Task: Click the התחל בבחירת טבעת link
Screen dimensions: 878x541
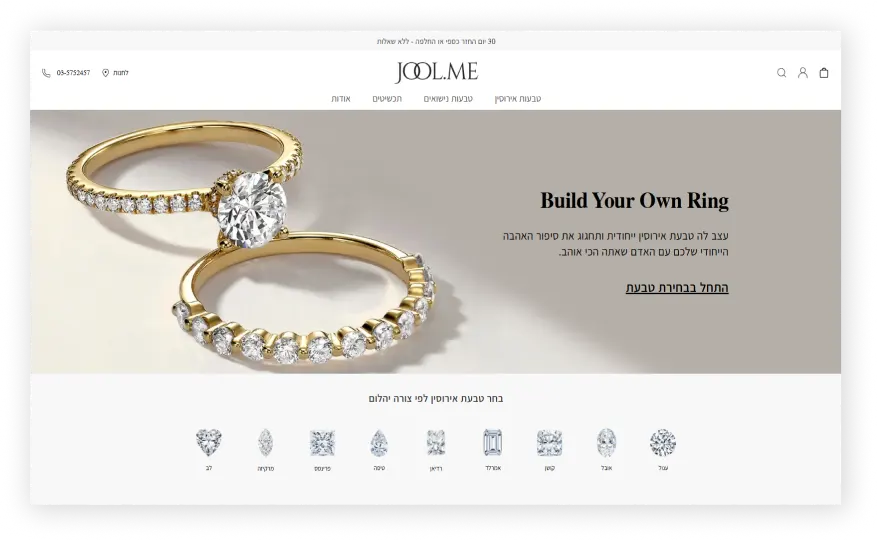Action: point(677,287)
